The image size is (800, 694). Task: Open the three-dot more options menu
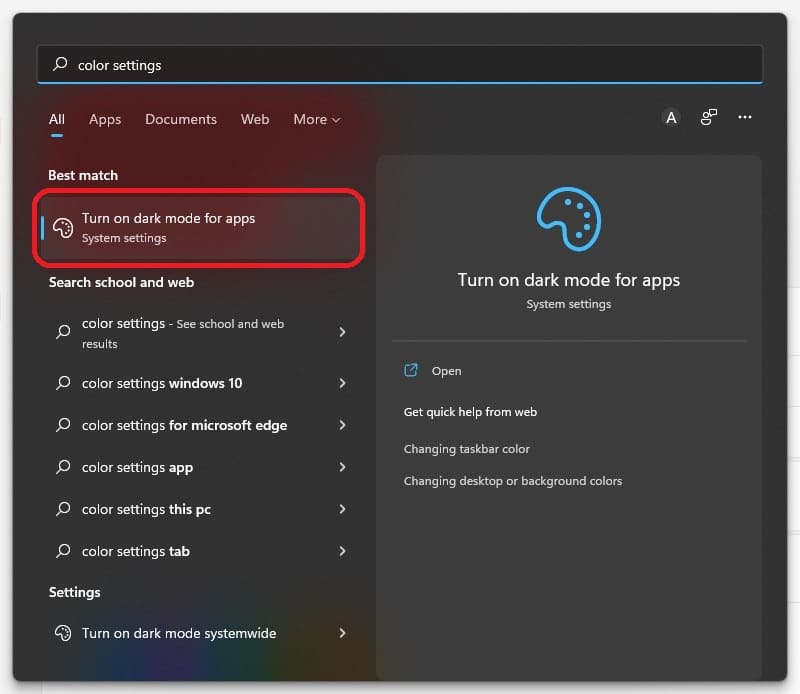click(x=745, y=118)
